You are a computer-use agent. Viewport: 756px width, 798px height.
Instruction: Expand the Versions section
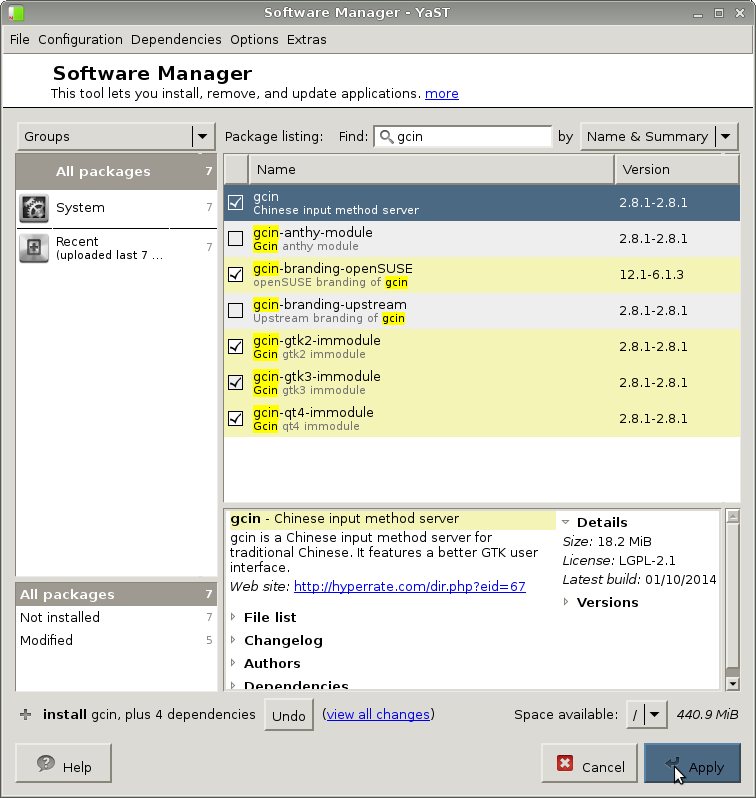565,602
